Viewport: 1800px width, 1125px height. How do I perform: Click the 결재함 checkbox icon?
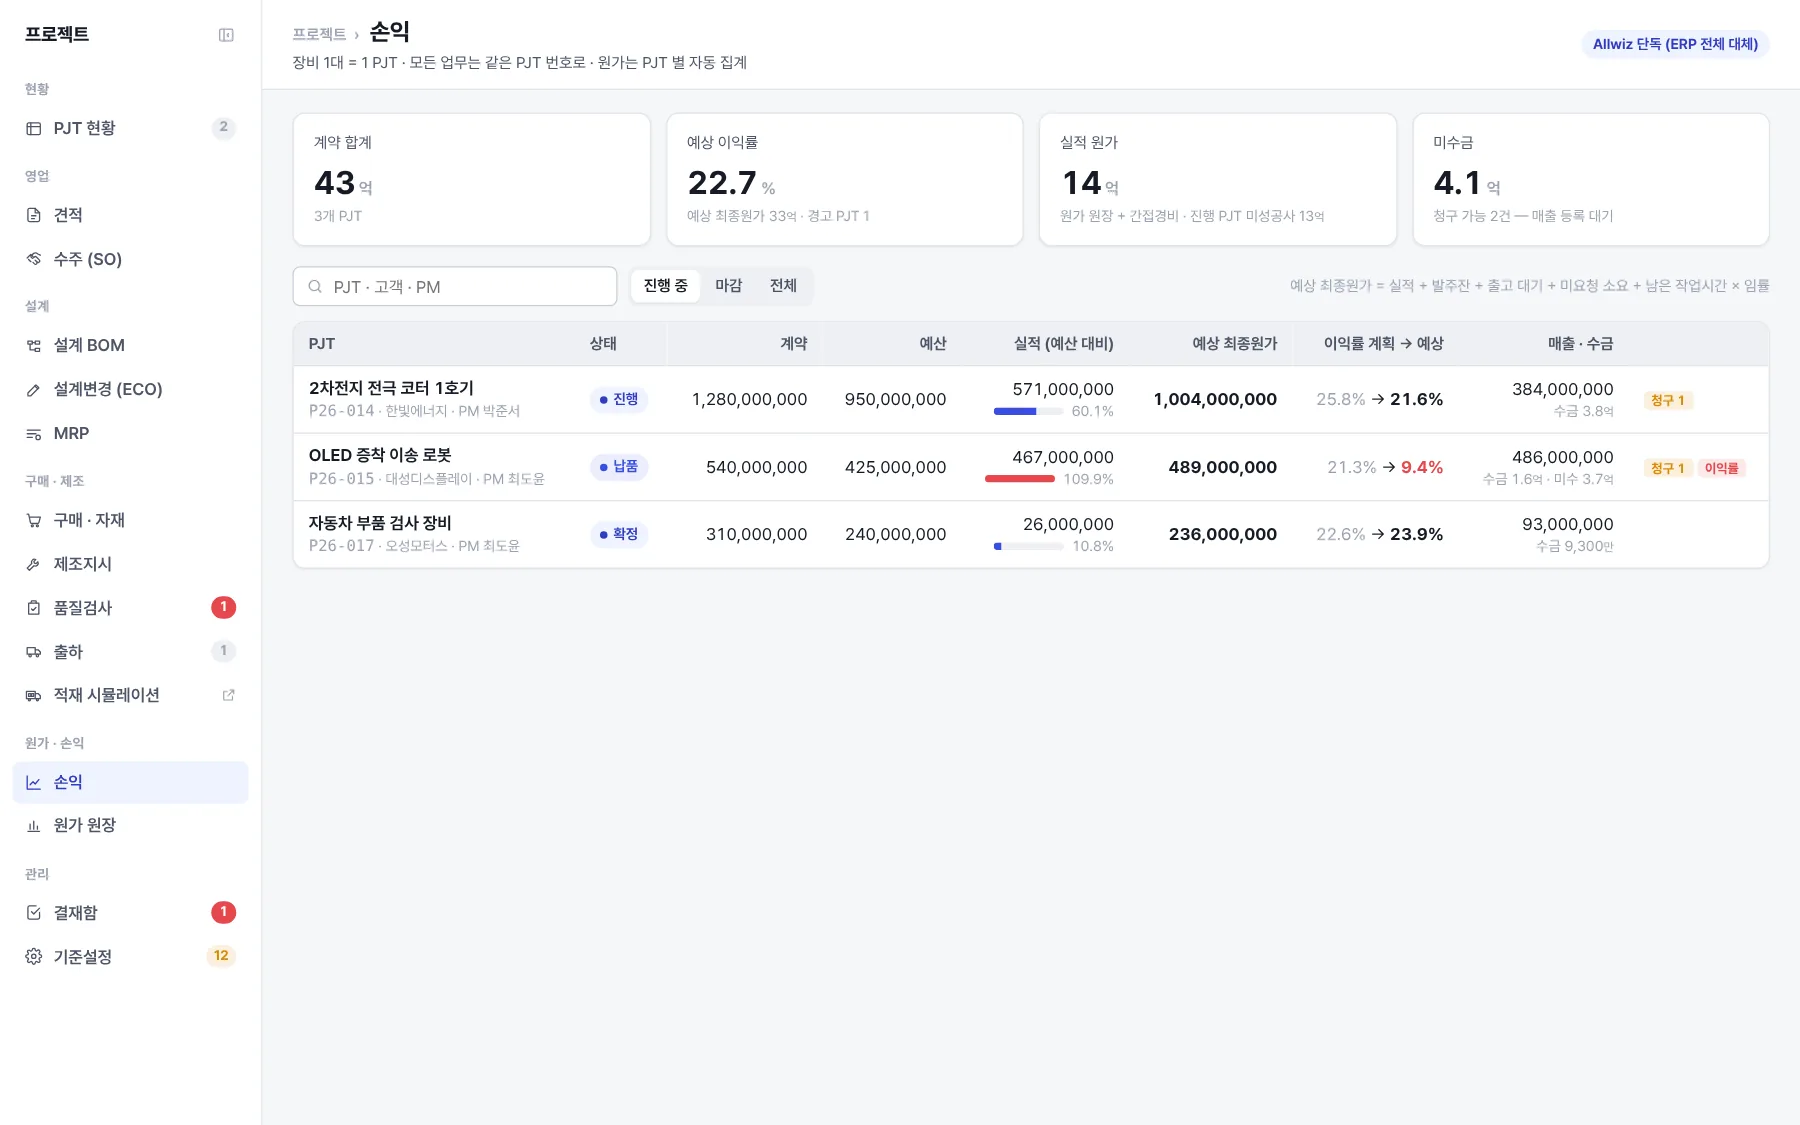coord(34,913)
